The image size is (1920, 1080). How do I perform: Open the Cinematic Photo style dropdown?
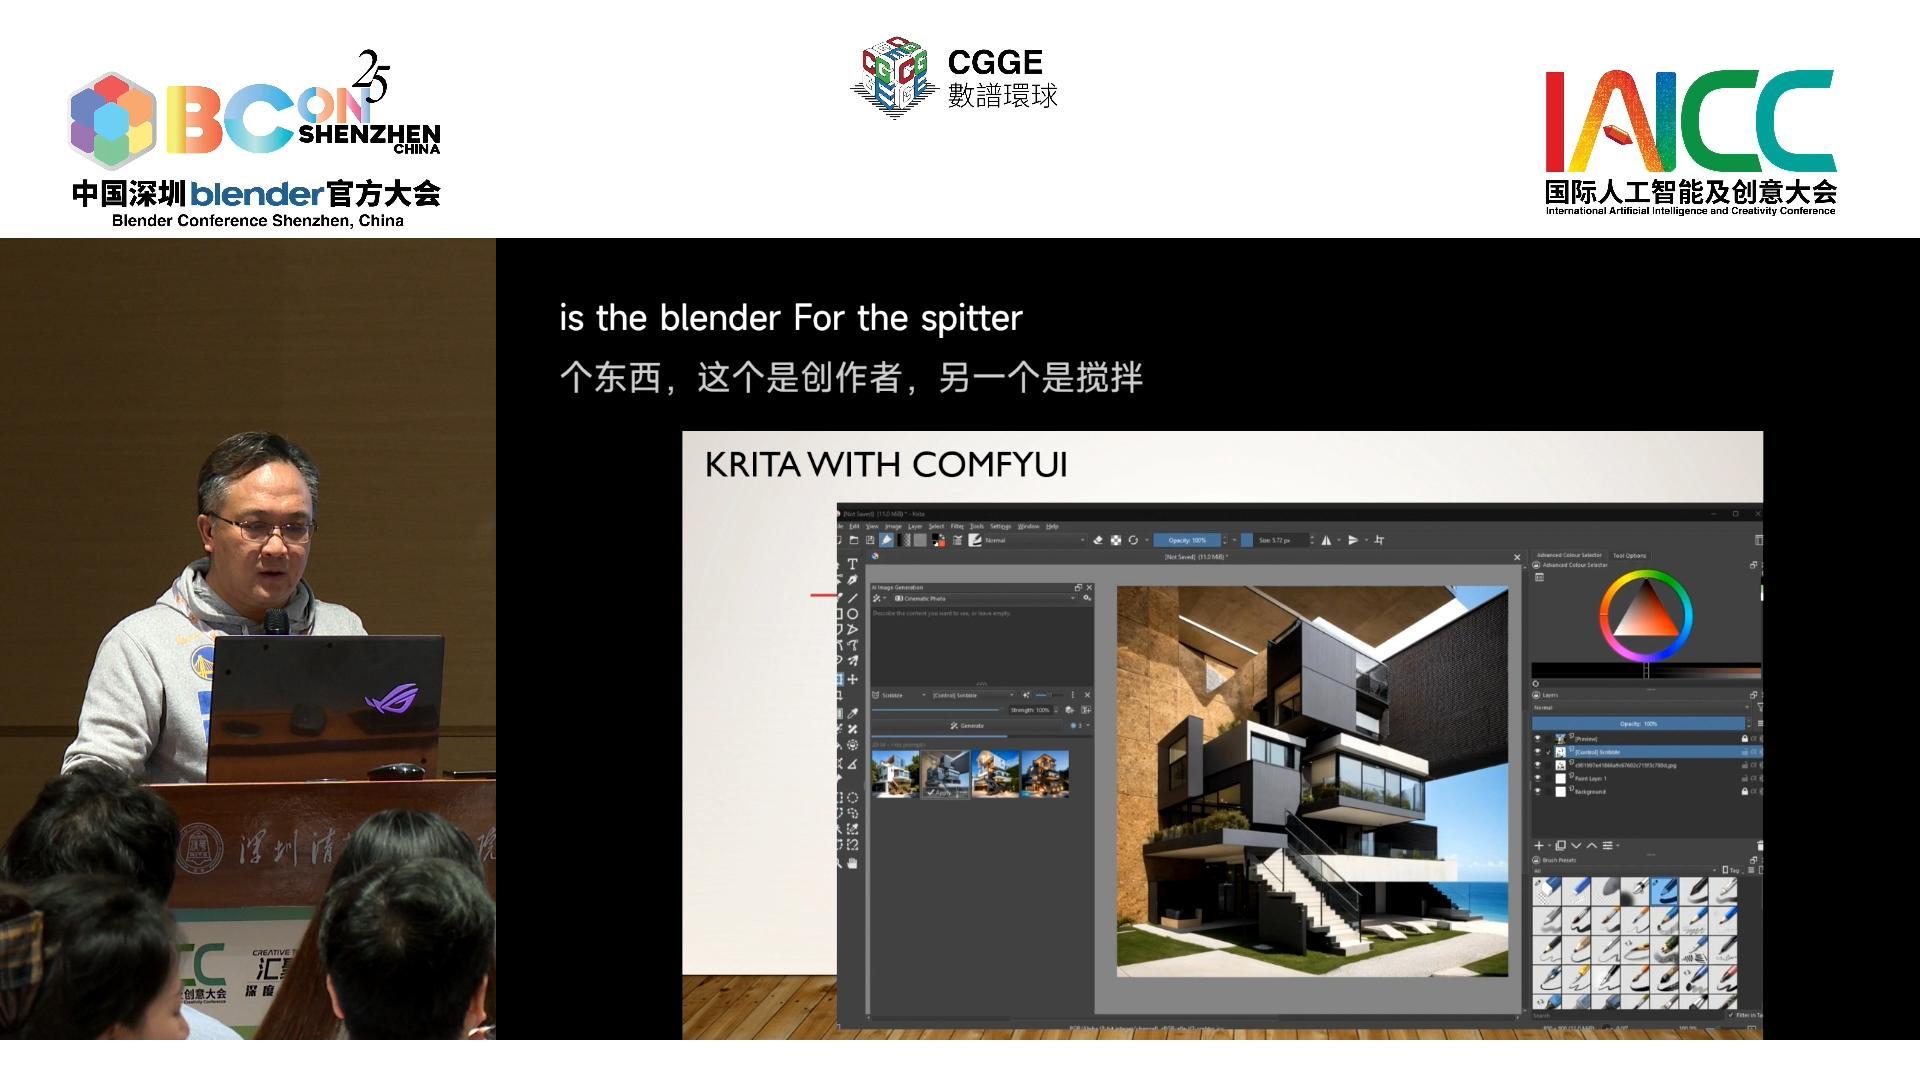click(984, 598)
